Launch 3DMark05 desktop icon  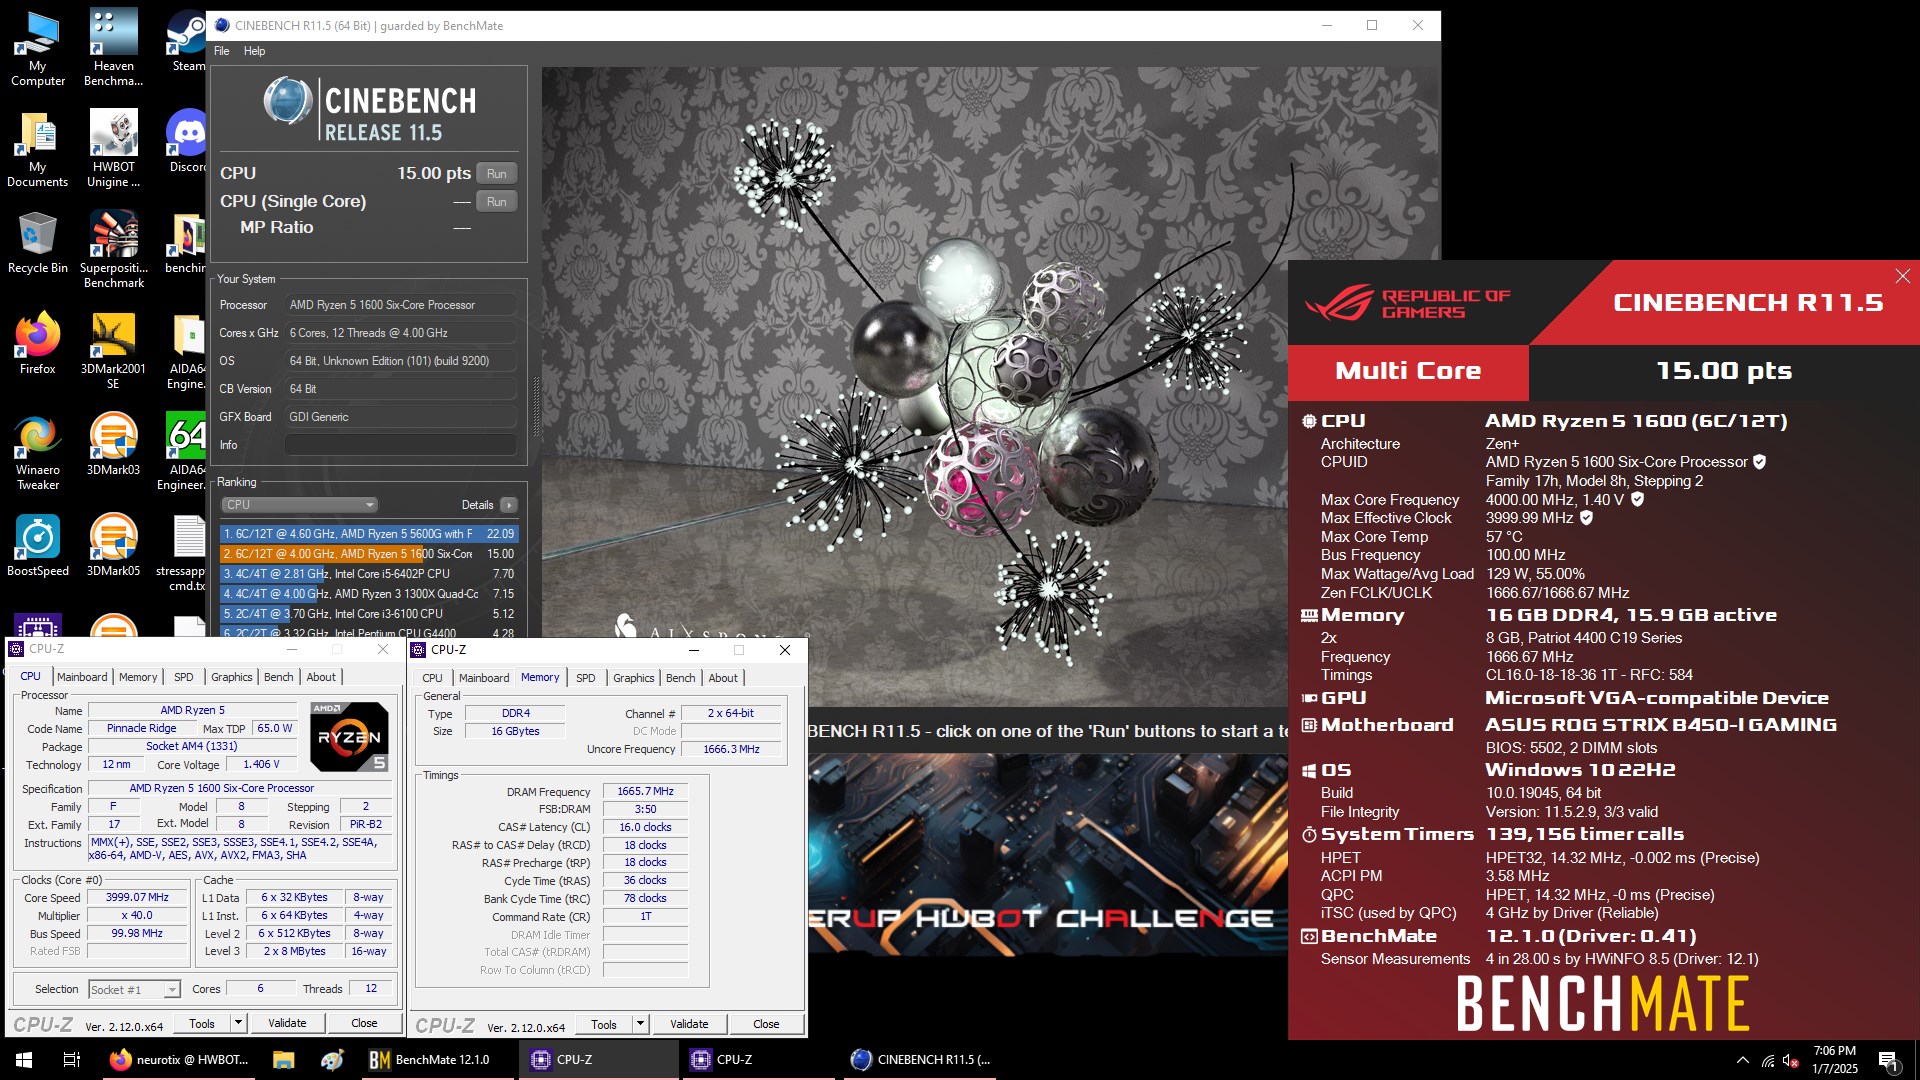click(113, 546)
